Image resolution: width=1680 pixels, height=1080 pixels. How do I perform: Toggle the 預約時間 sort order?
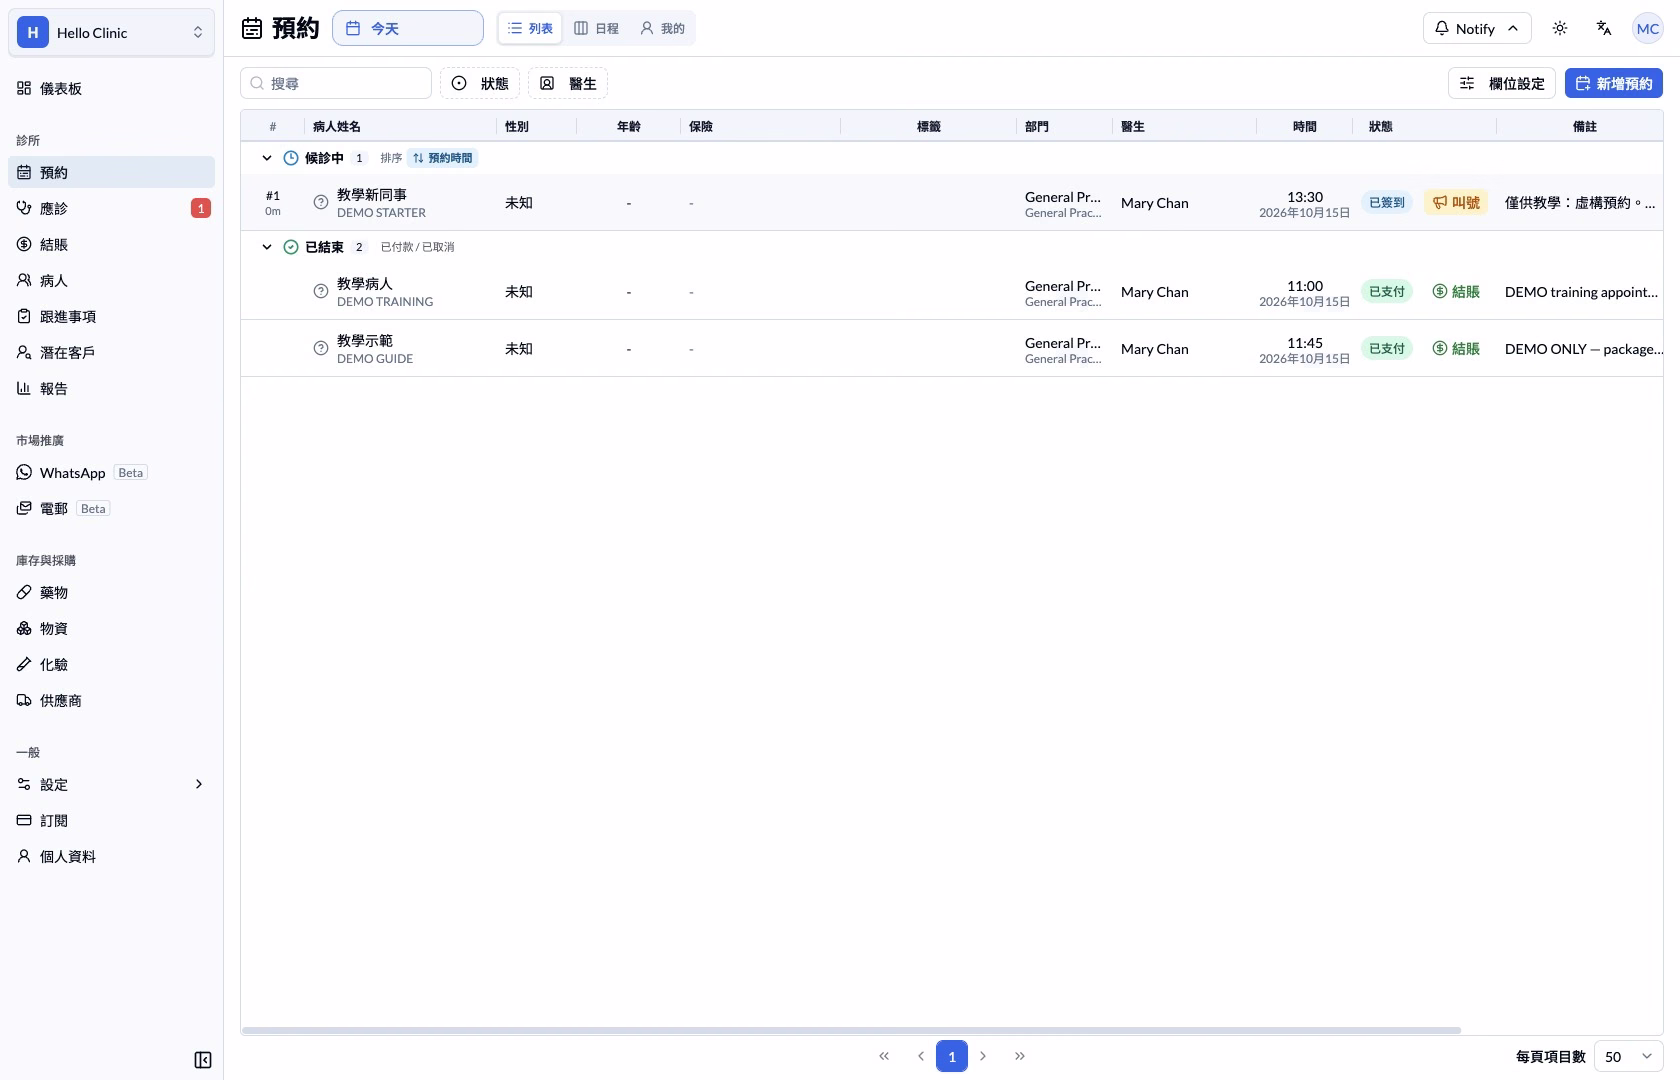coord(443,158)
